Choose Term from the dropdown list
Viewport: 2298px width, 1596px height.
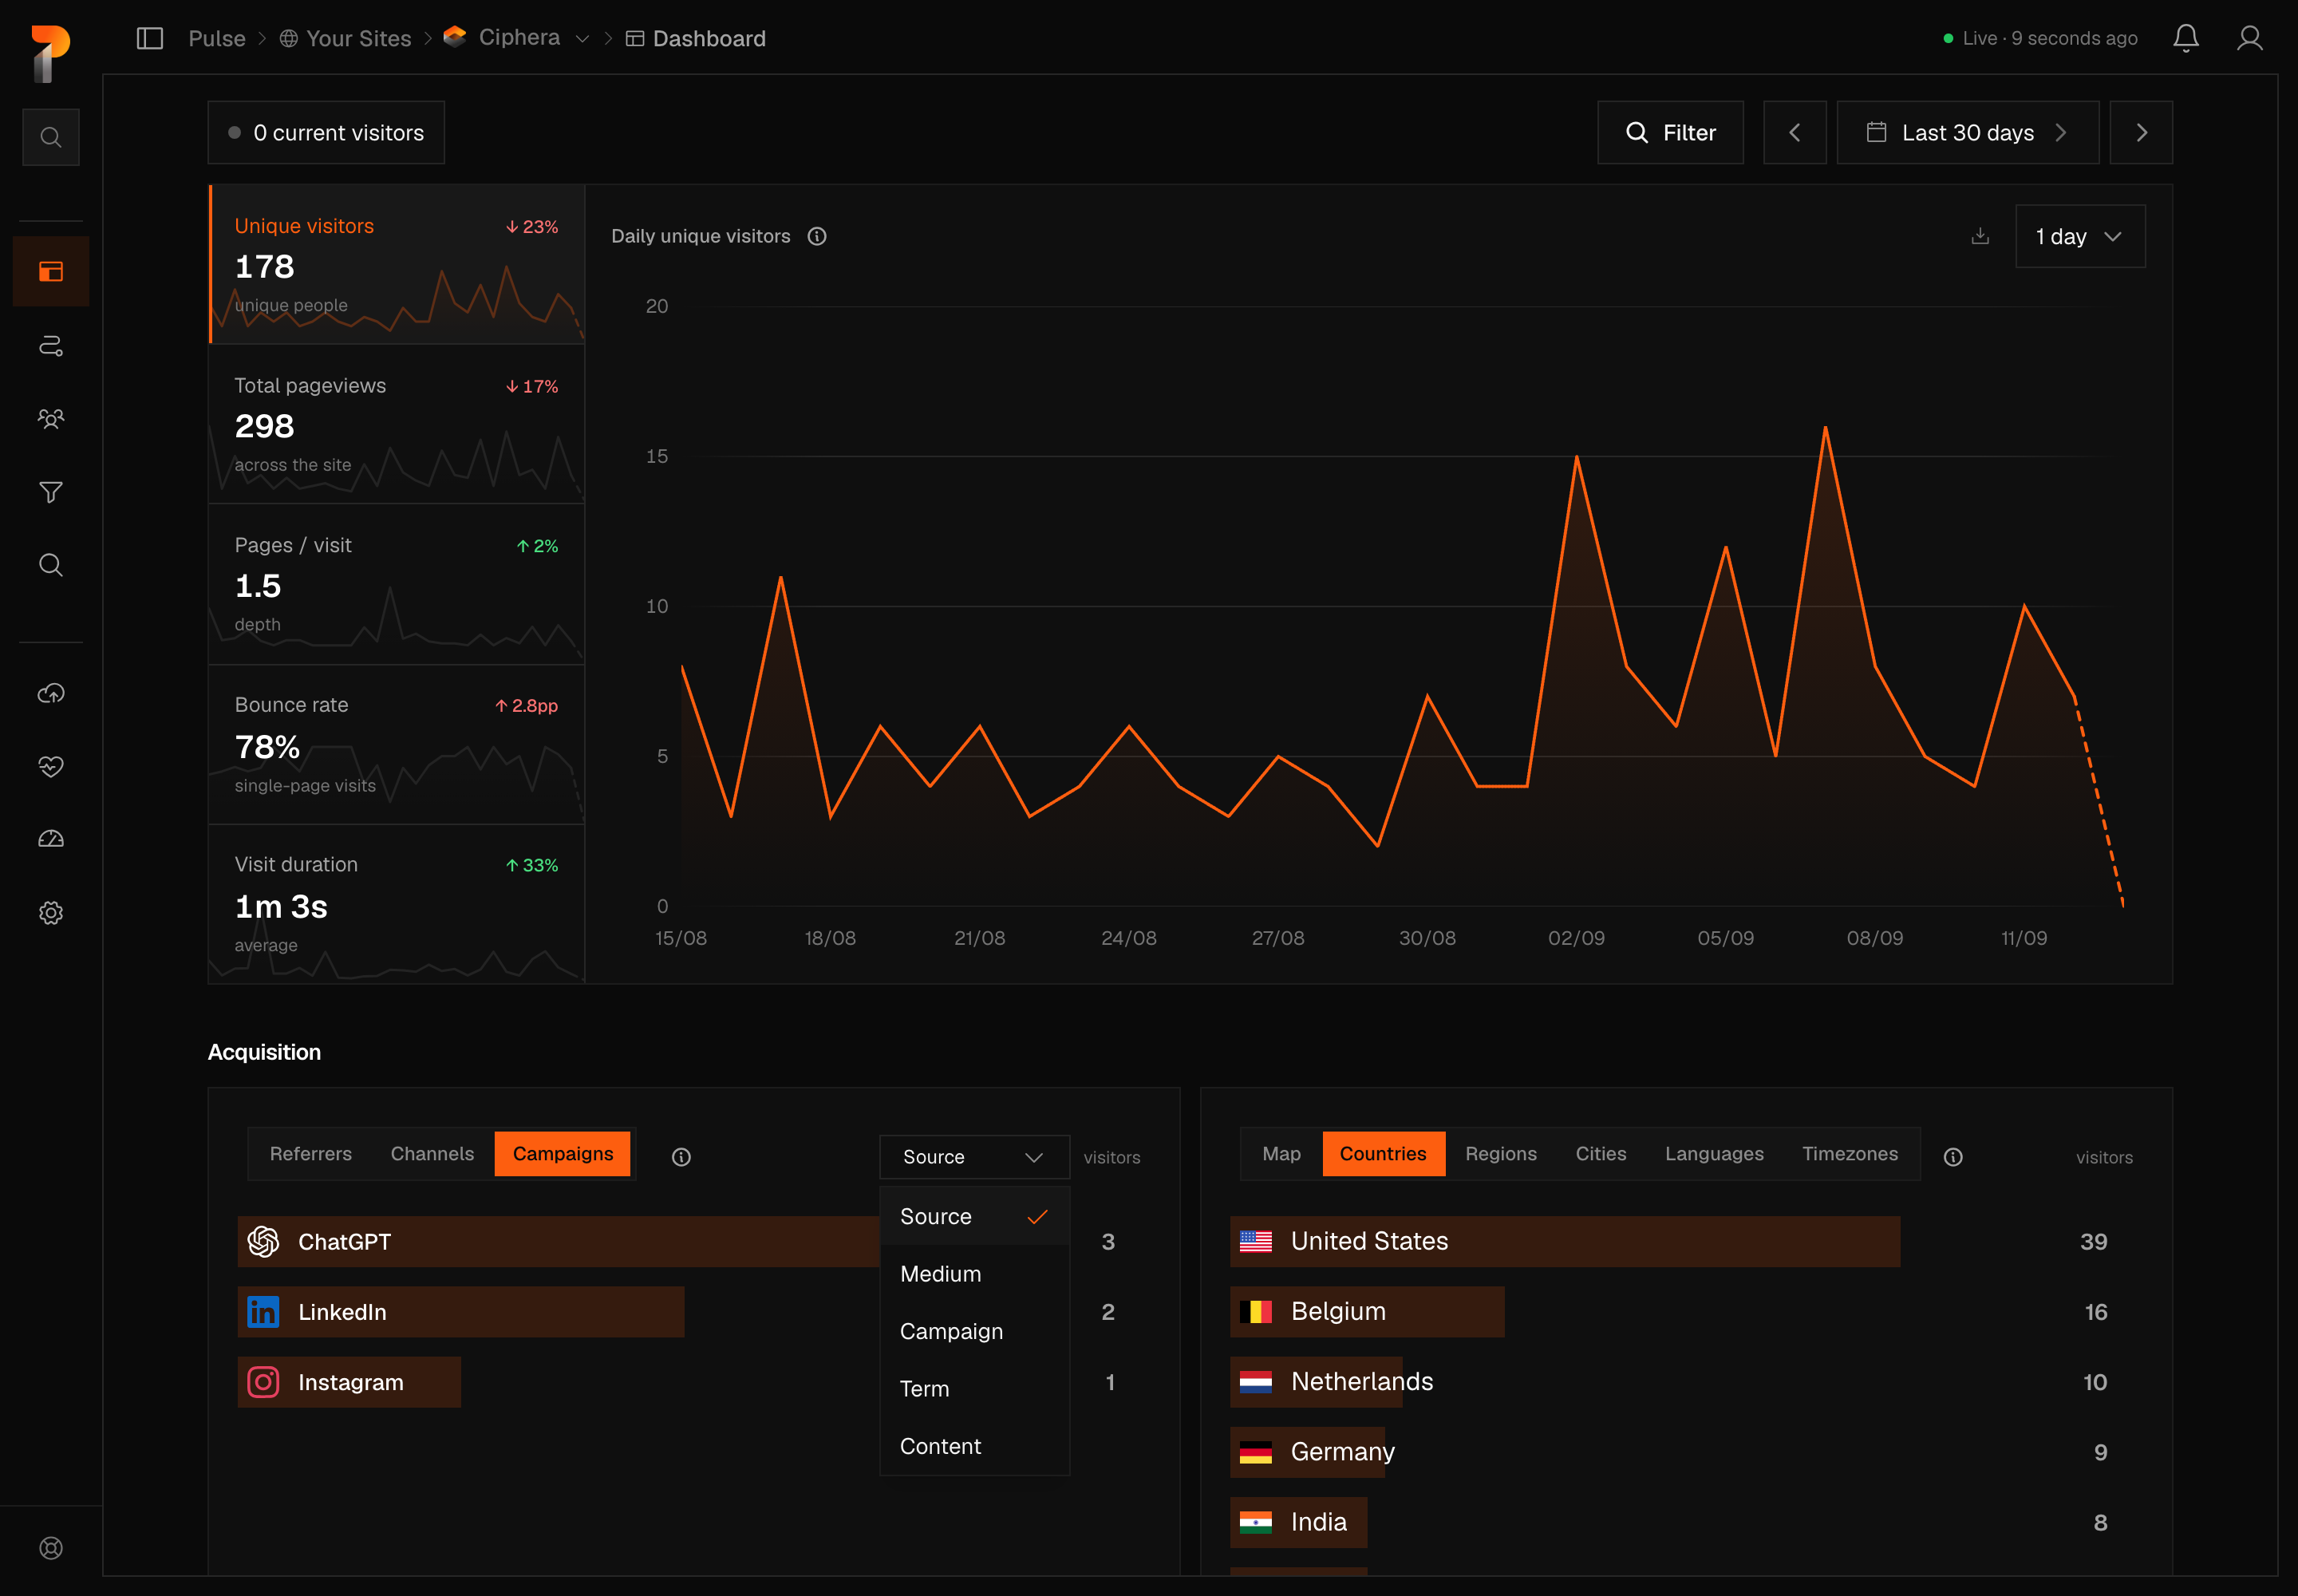coord(974,1389)
